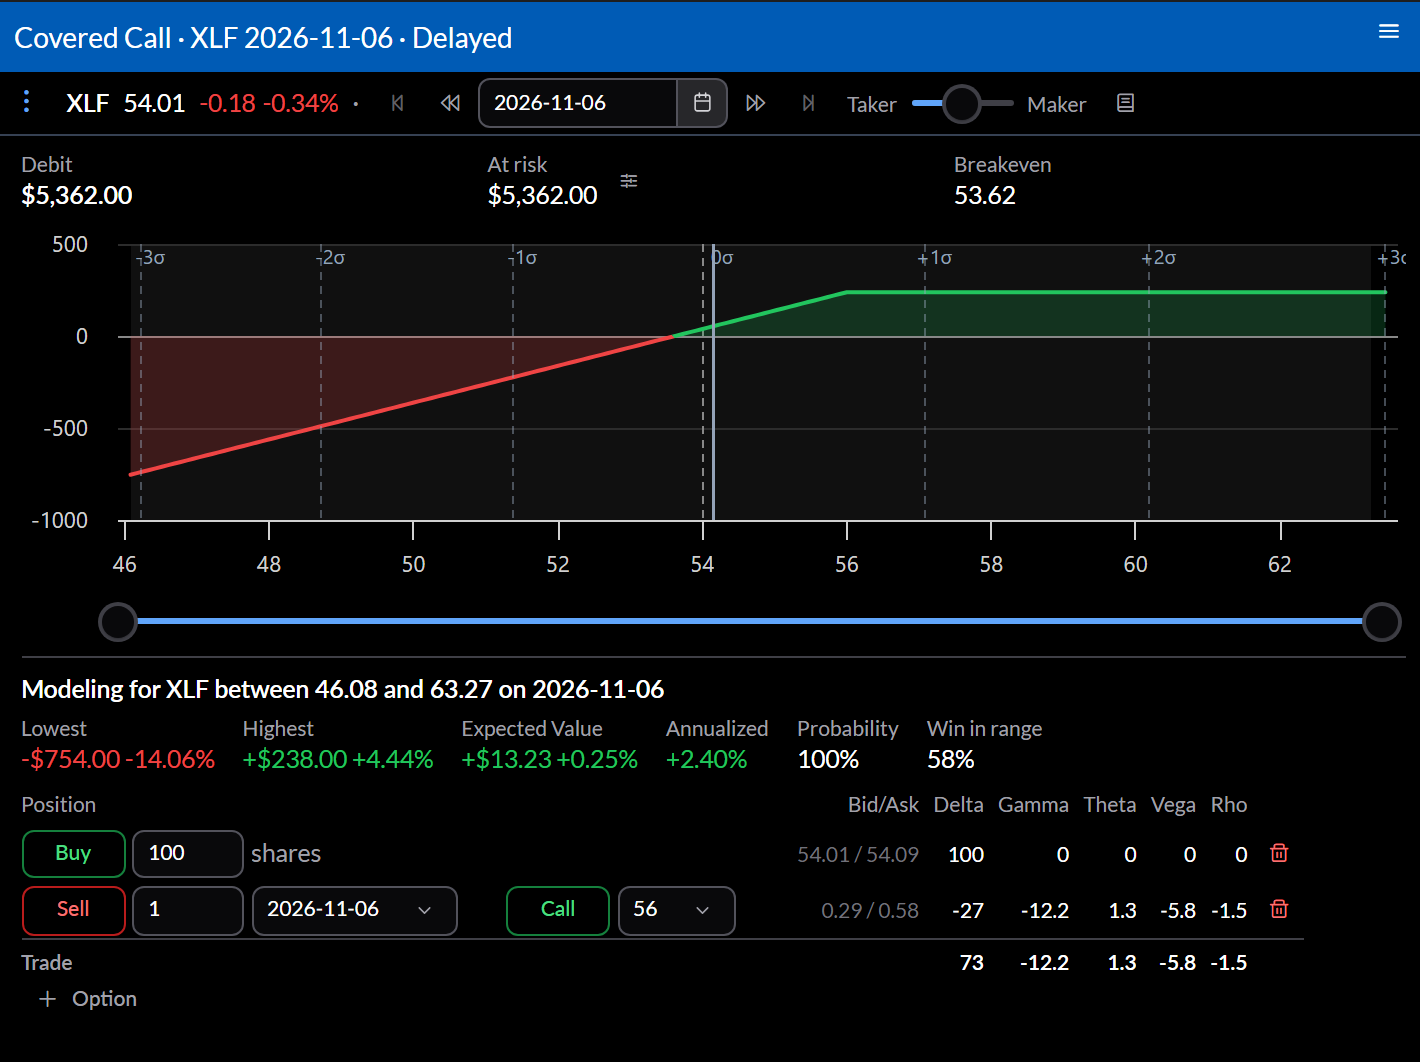Click the Highest +$238.00 +4.44% value
1420x1062 pixels.
[338, 760]
